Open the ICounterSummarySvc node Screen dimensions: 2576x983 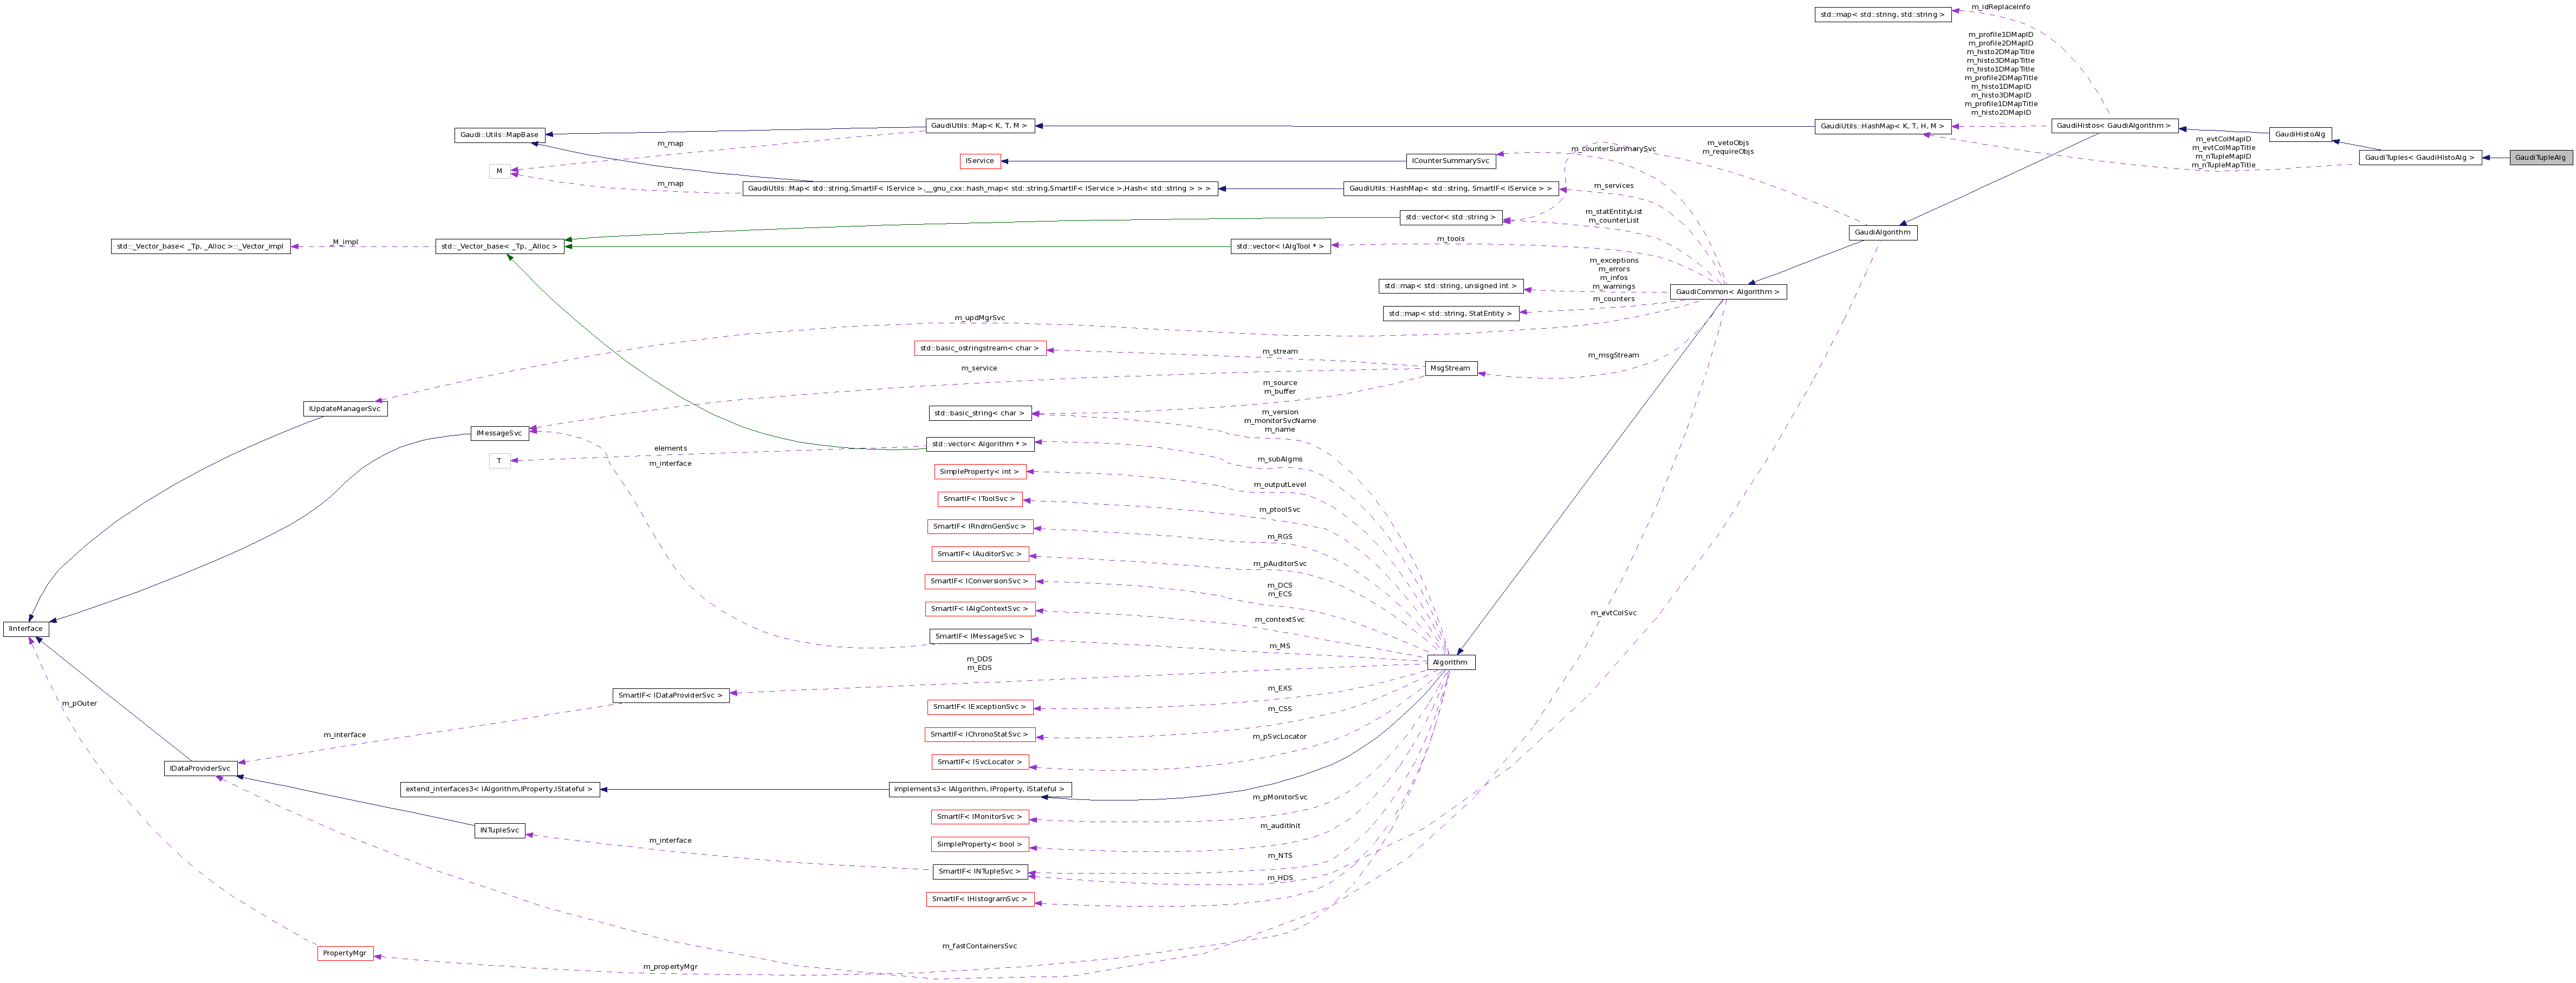pyautogui.click(x=1452, y=160)
